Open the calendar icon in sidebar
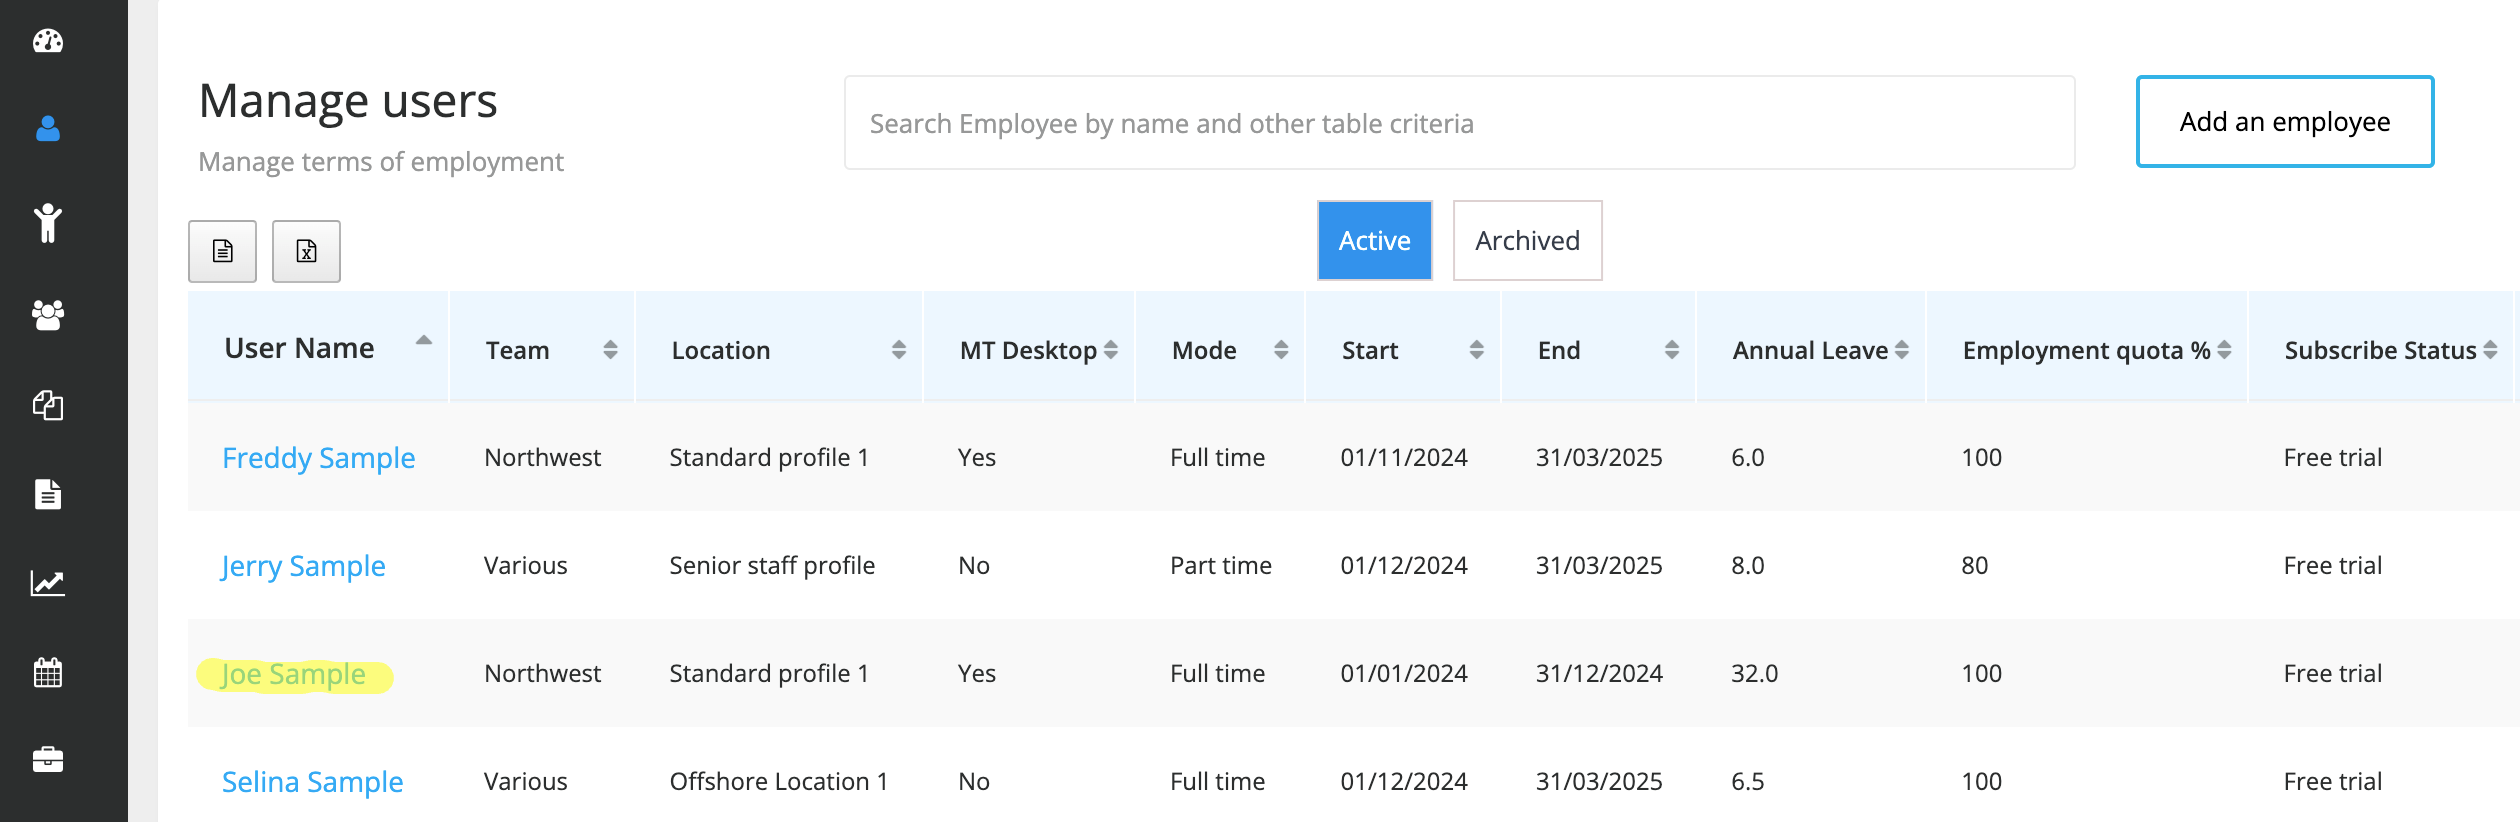The image size is (2520, 822). (48, 672)
